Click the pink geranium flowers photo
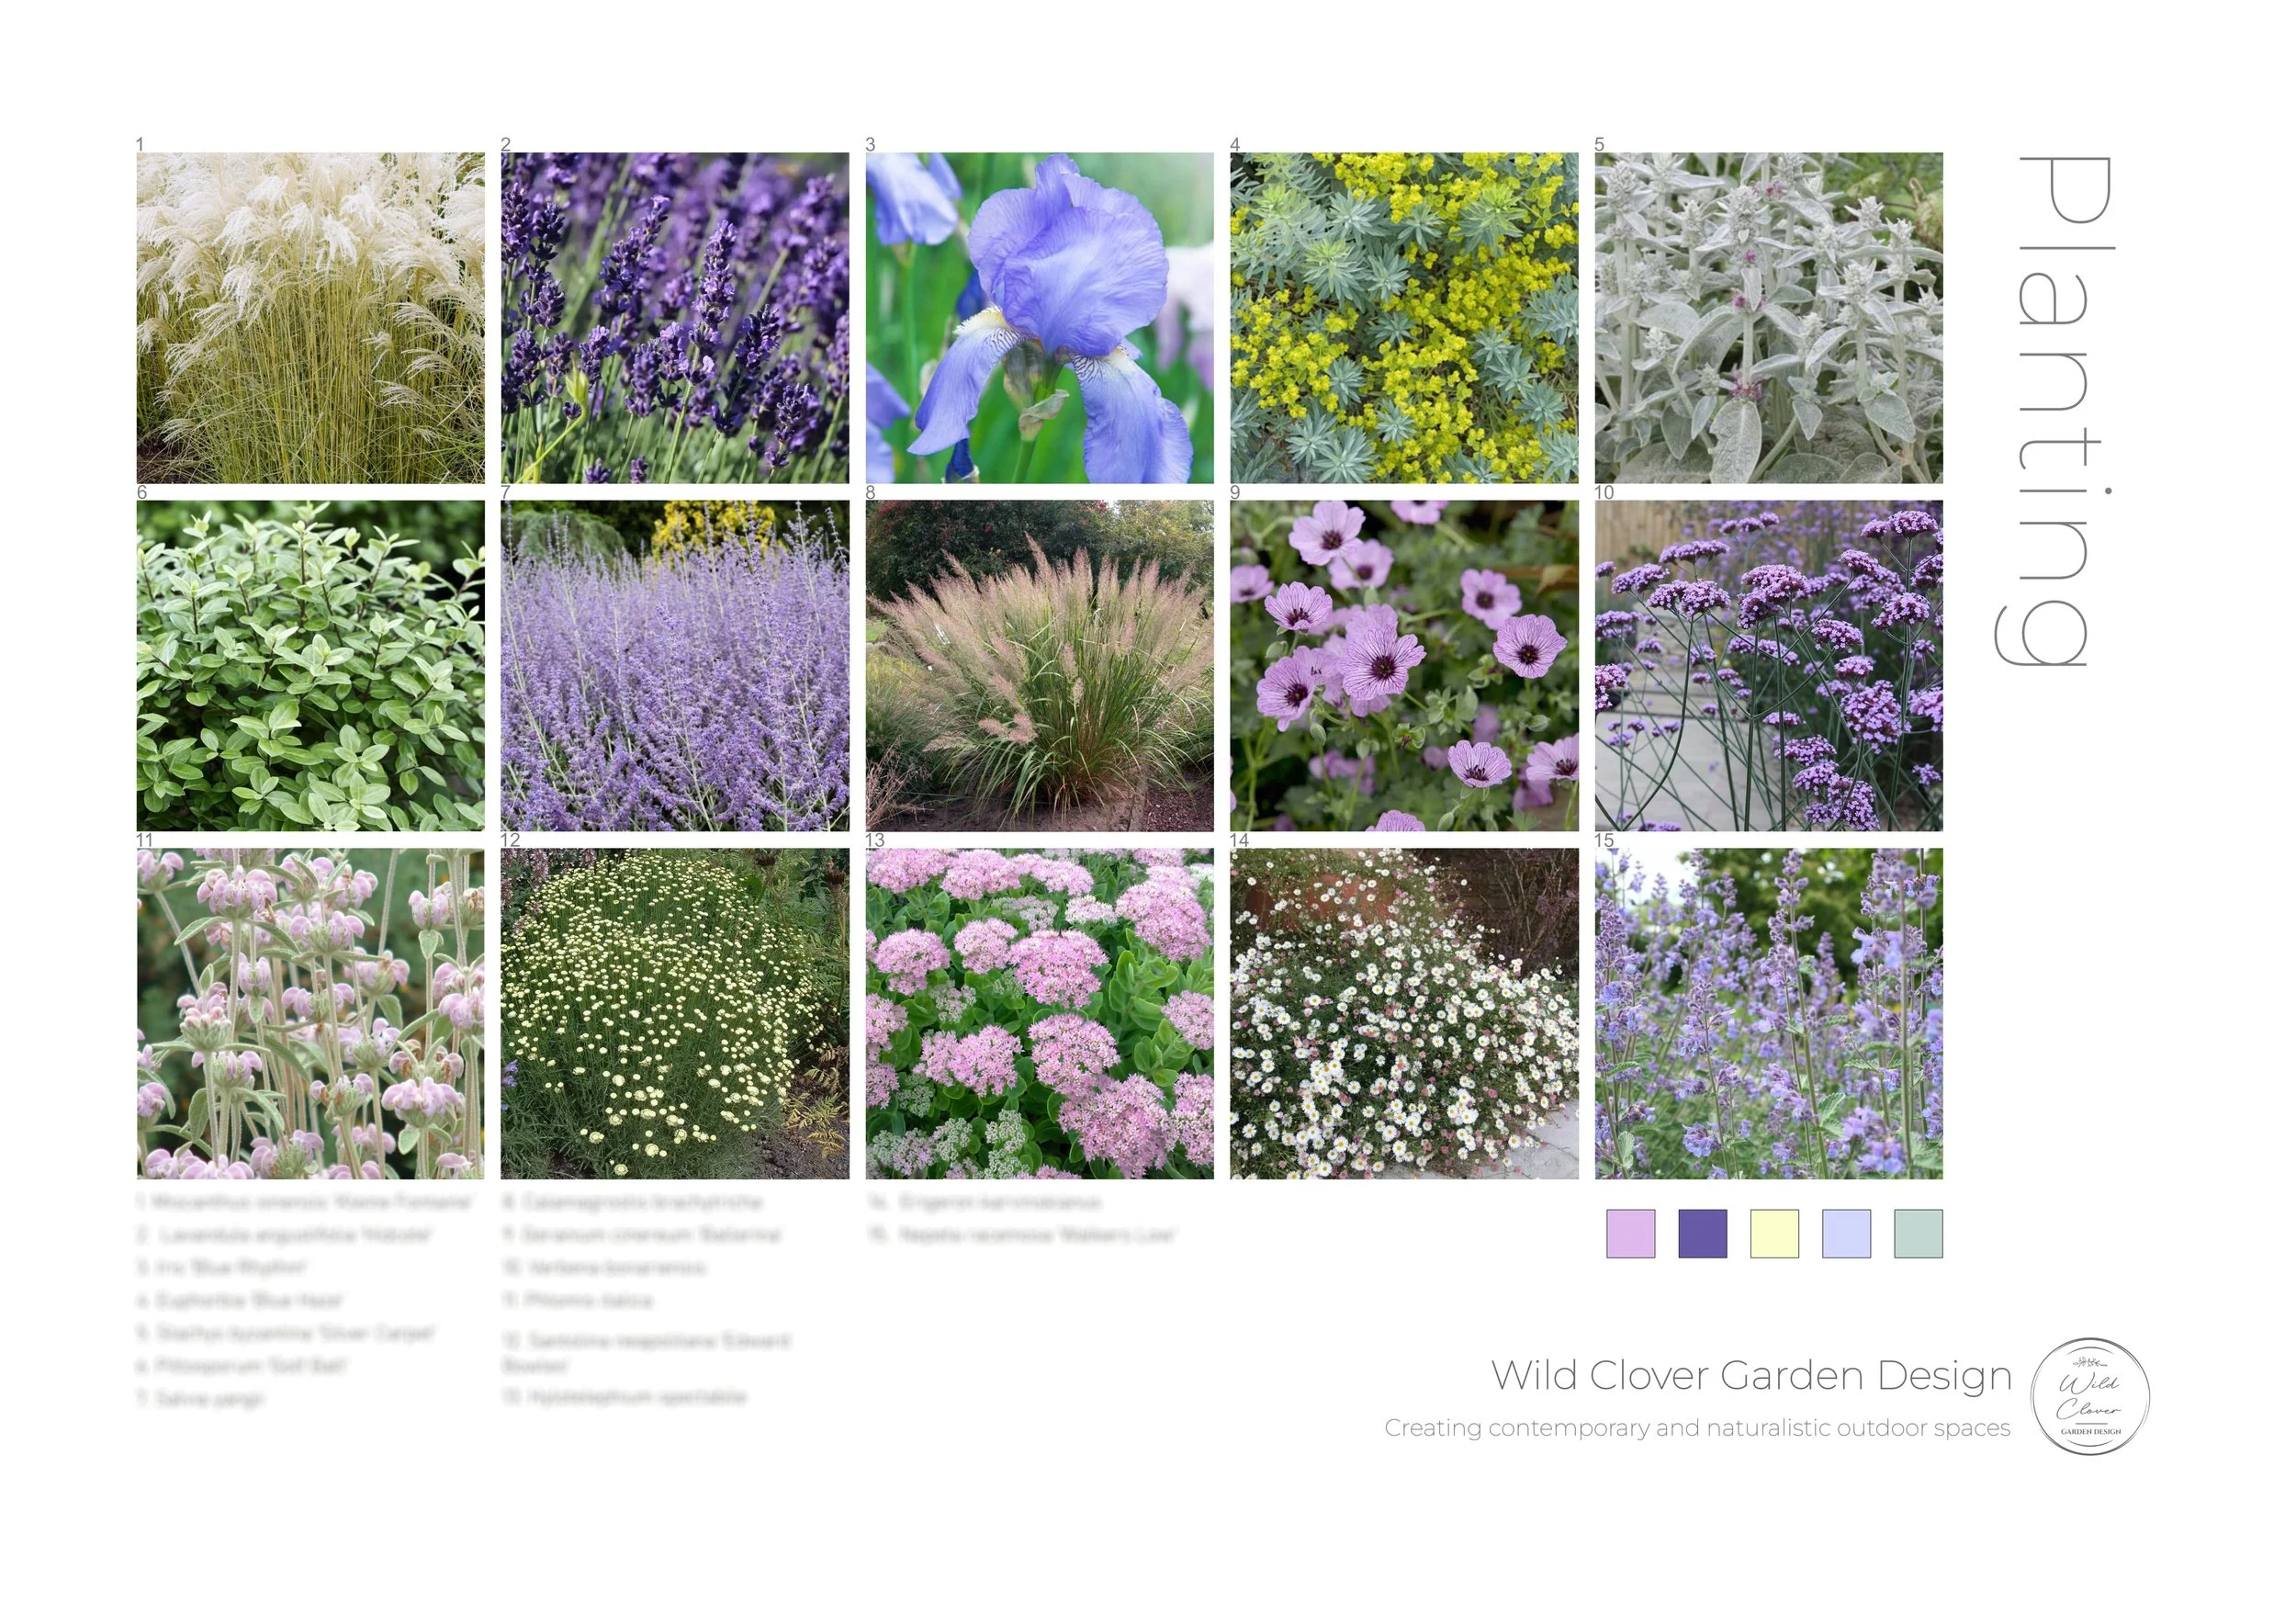This screenshot has width=2296, height=1624. pyautogui.click(x=1404, y=666)
